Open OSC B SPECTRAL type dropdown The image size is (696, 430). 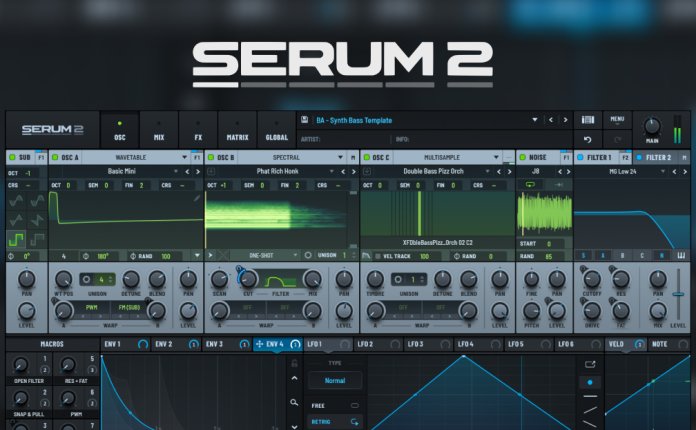tap(340, 157)
